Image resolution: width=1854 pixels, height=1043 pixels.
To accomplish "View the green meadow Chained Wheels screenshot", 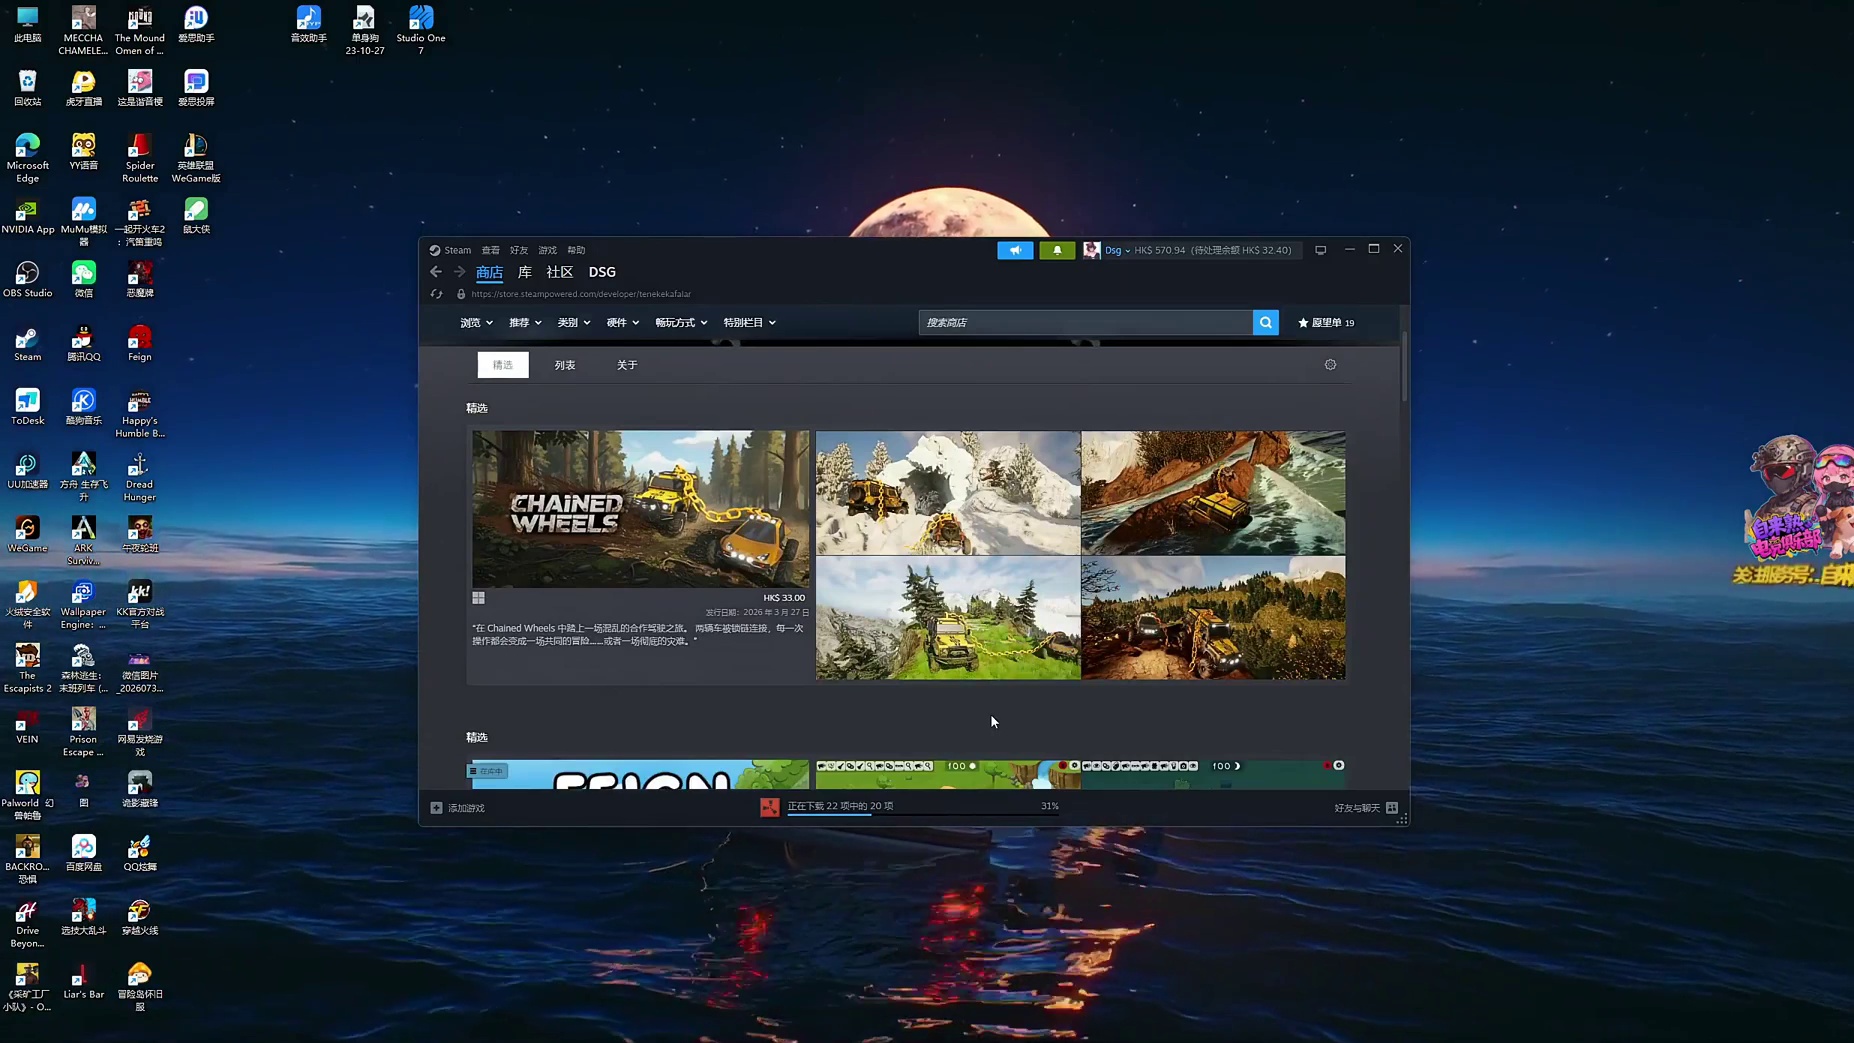I will pos(948,618).
